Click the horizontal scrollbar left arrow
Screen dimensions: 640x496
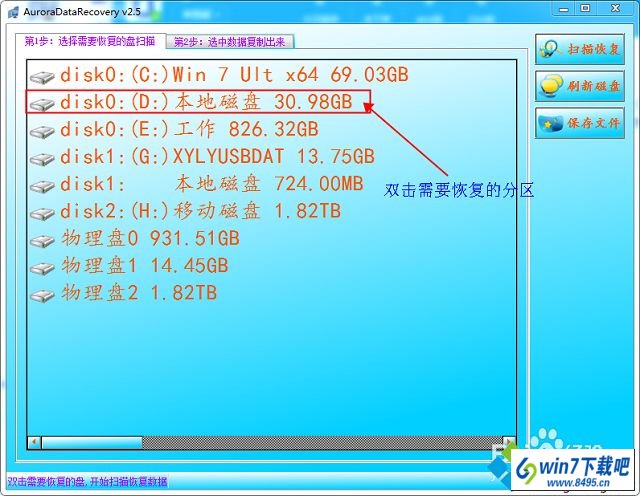tap(34, 443)
